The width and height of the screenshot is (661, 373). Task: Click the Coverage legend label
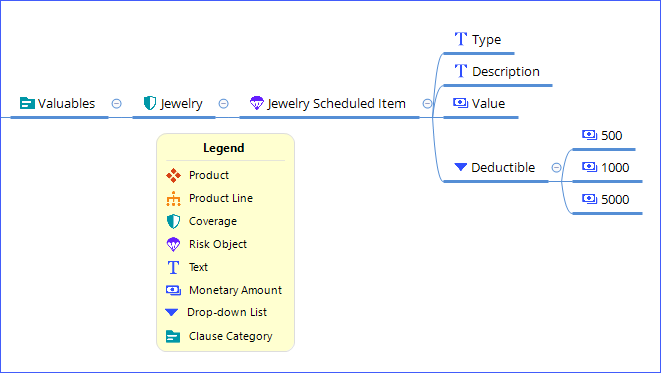(x=213, y=221)
